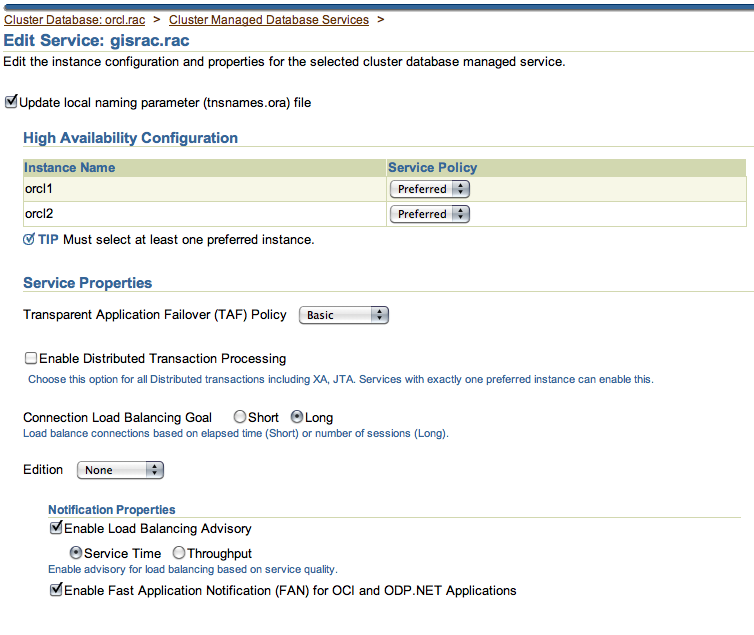
Task: Open the Cluster Managed Database Services breadcrumb
Action: click(268, 20)
